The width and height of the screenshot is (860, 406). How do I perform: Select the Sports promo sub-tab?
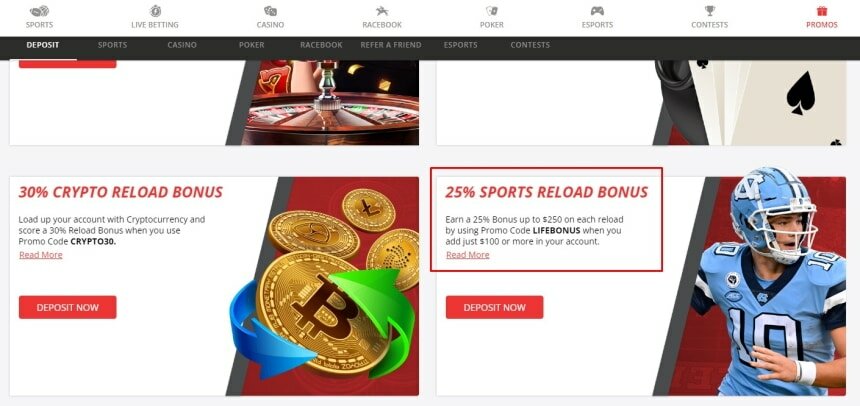coord(112,45)
